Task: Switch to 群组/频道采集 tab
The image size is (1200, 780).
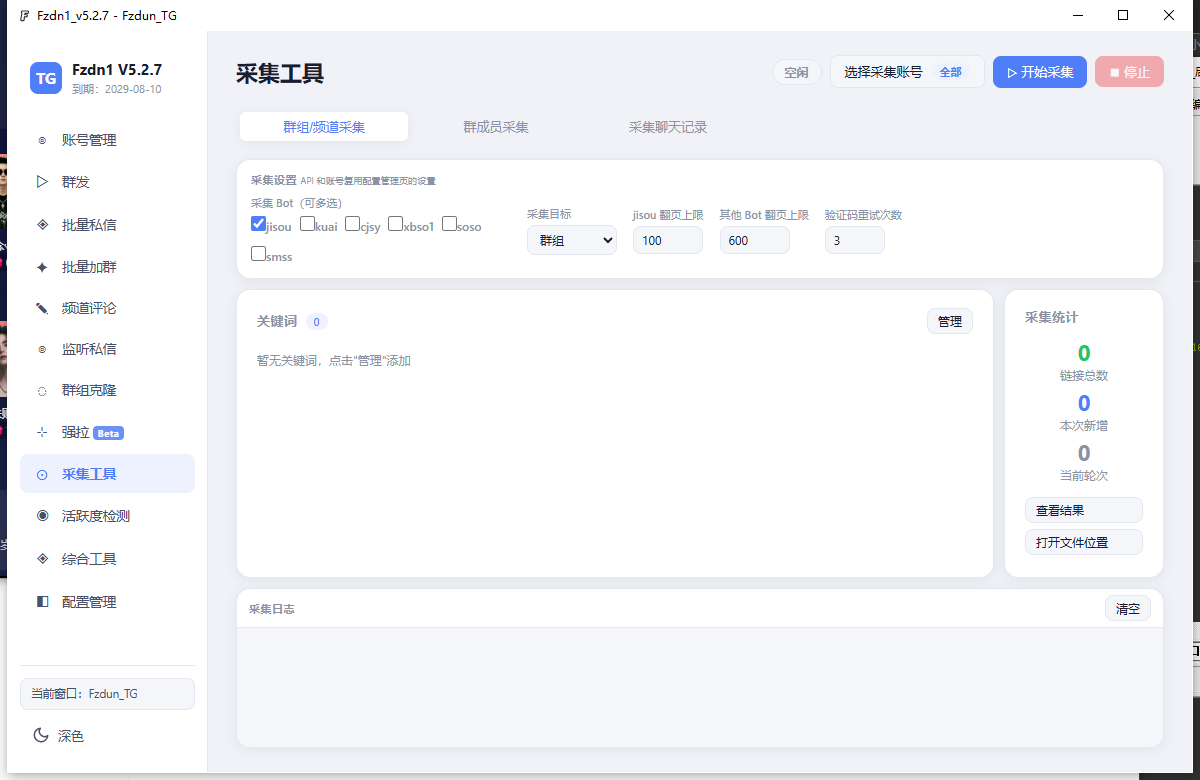Action: [324, 127]
